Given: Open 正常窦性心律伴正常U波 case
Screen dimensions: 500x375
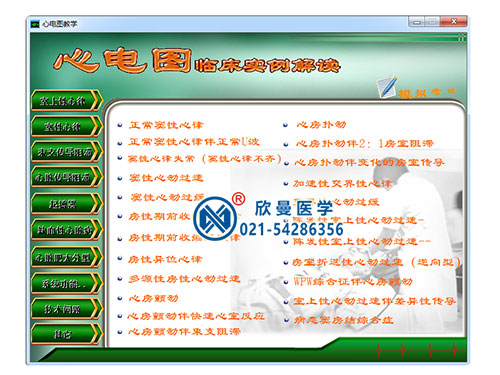Looking at the screenshot, I should pos(194,142).
